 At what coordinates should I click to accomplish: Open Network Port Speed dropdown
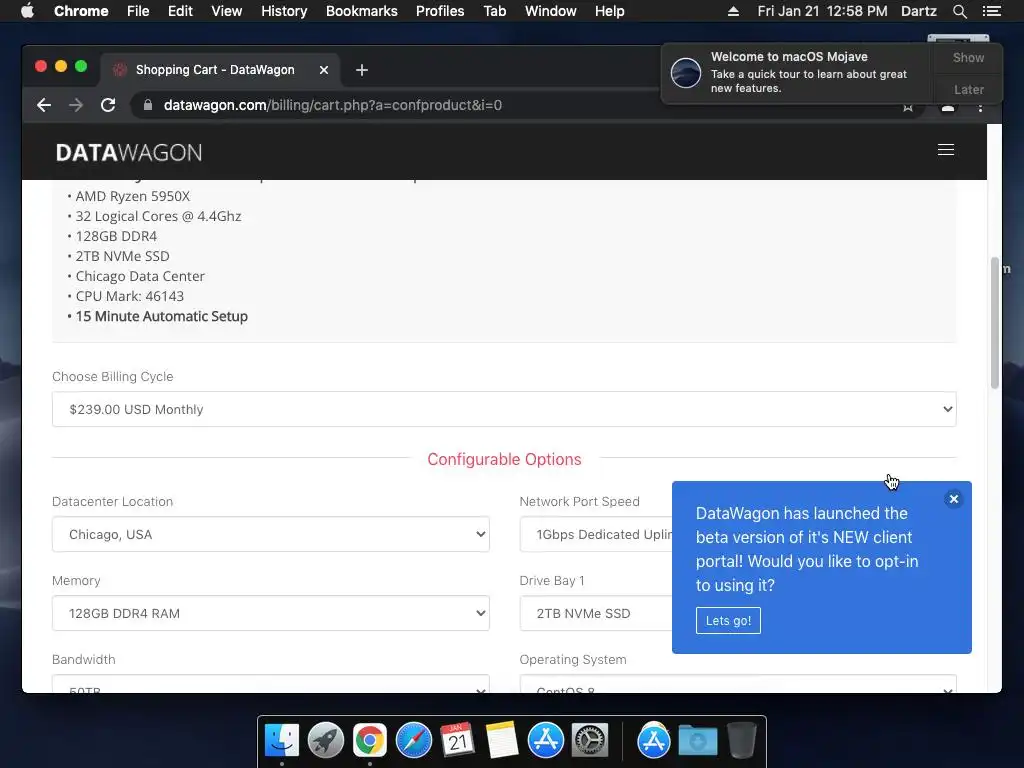point(596,534)
